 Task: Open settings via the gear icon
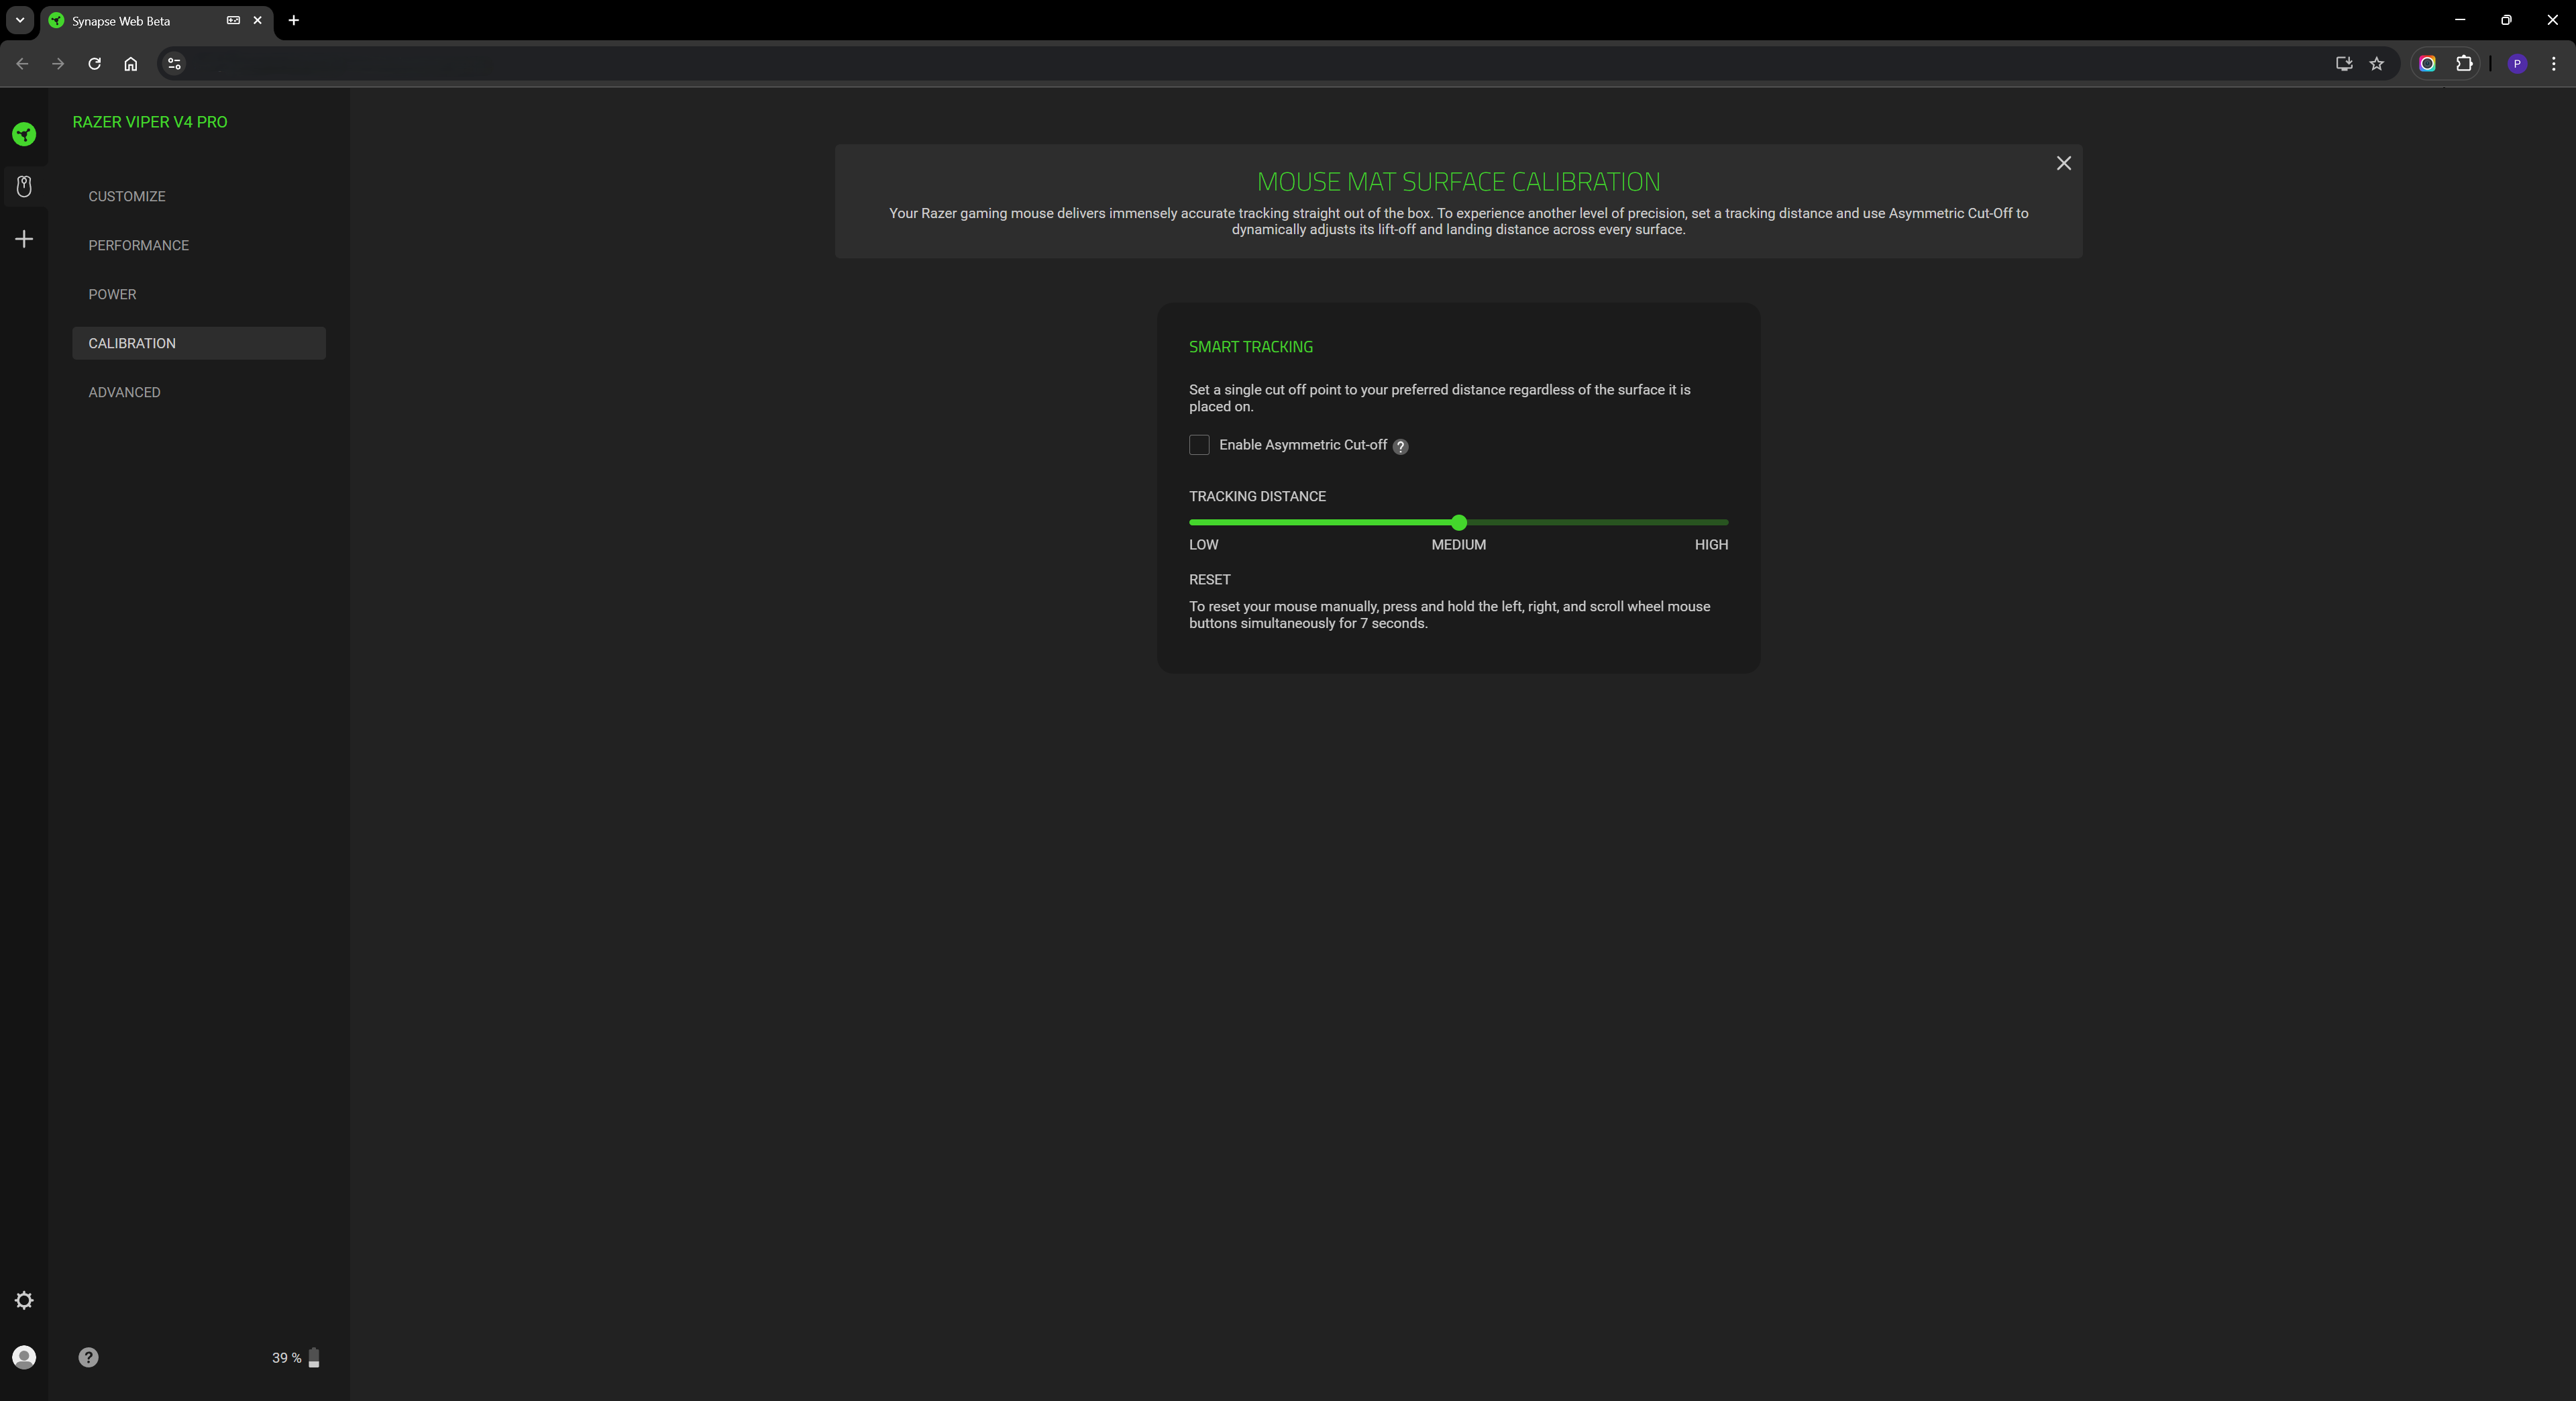[x=24, y=1300]
